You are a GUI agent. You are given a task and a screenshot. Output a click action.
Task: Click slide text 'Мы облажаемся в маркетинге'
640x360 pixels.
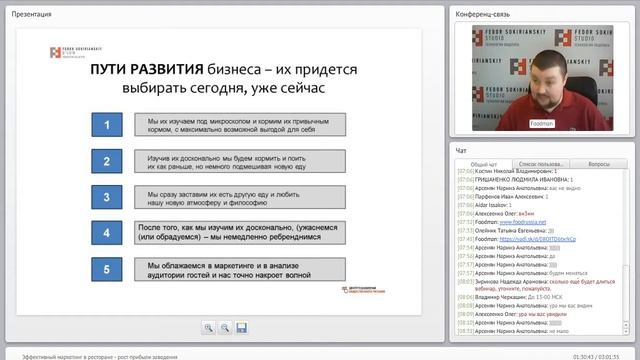pos(240,269)
